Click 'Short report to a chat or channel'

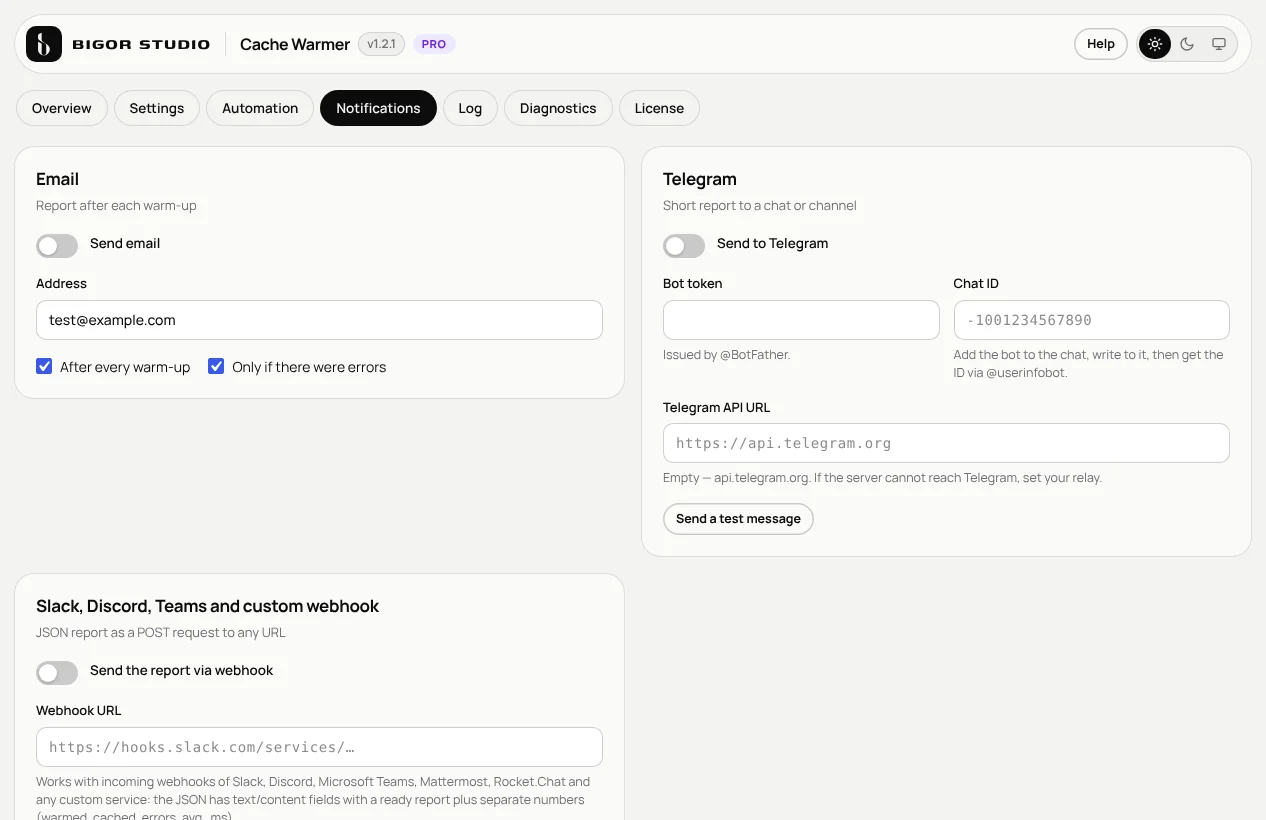tap(760, 206)
